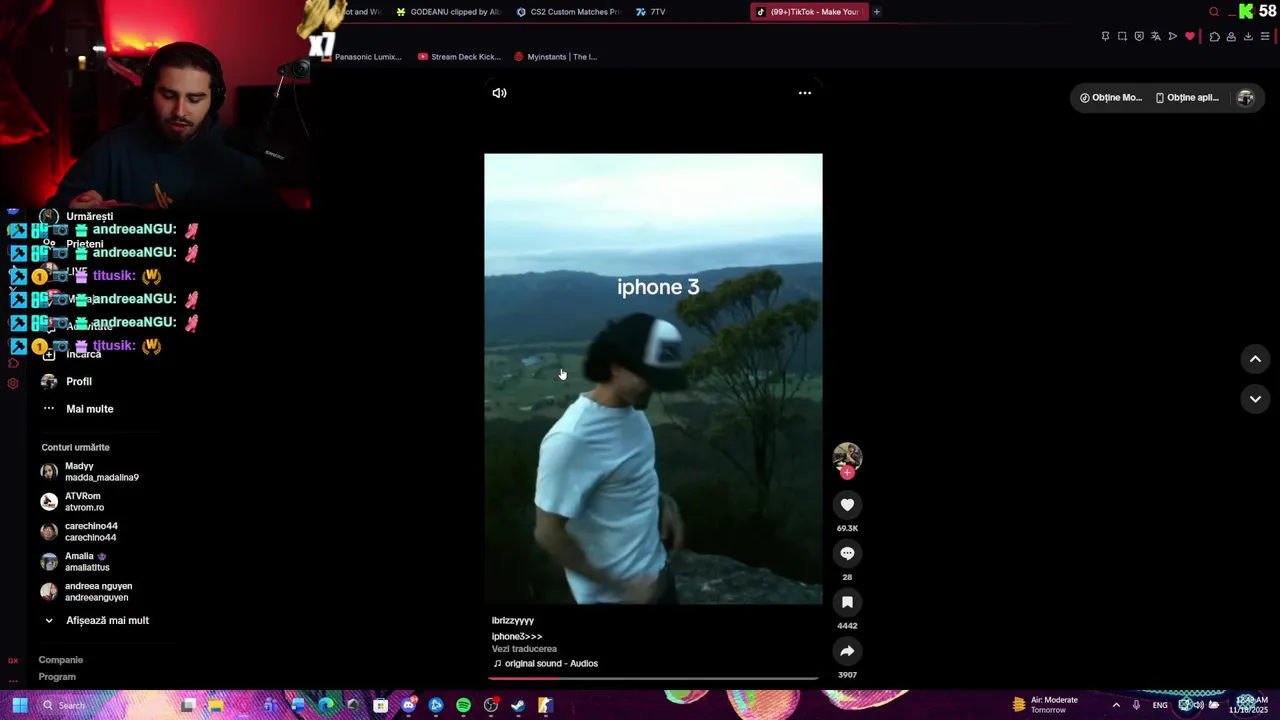Open the CS2 icon in the taskbar

point(545,705)
